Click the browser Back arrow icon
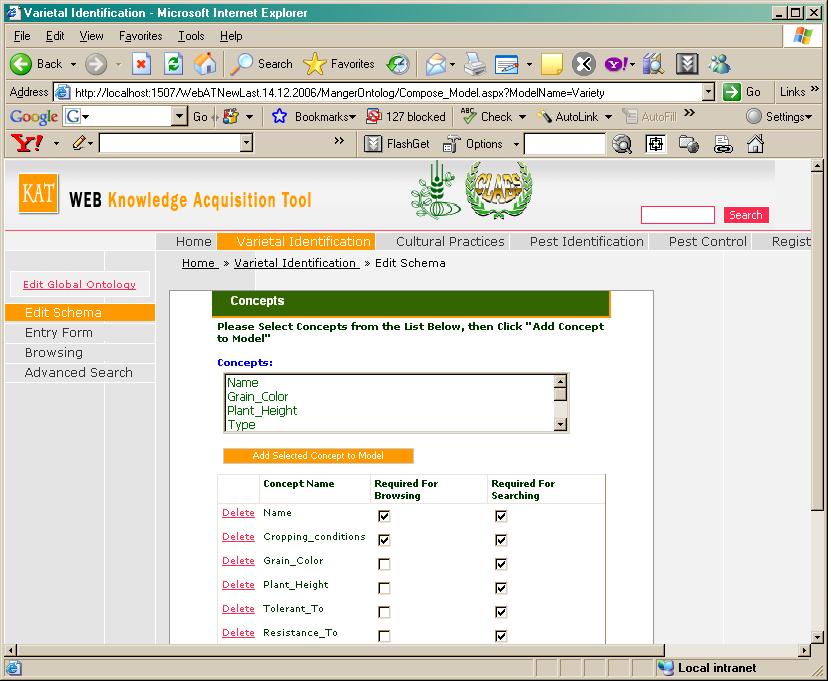Image resolution: width=831 pixels, height=681 pixels. (x=22, y=64)
